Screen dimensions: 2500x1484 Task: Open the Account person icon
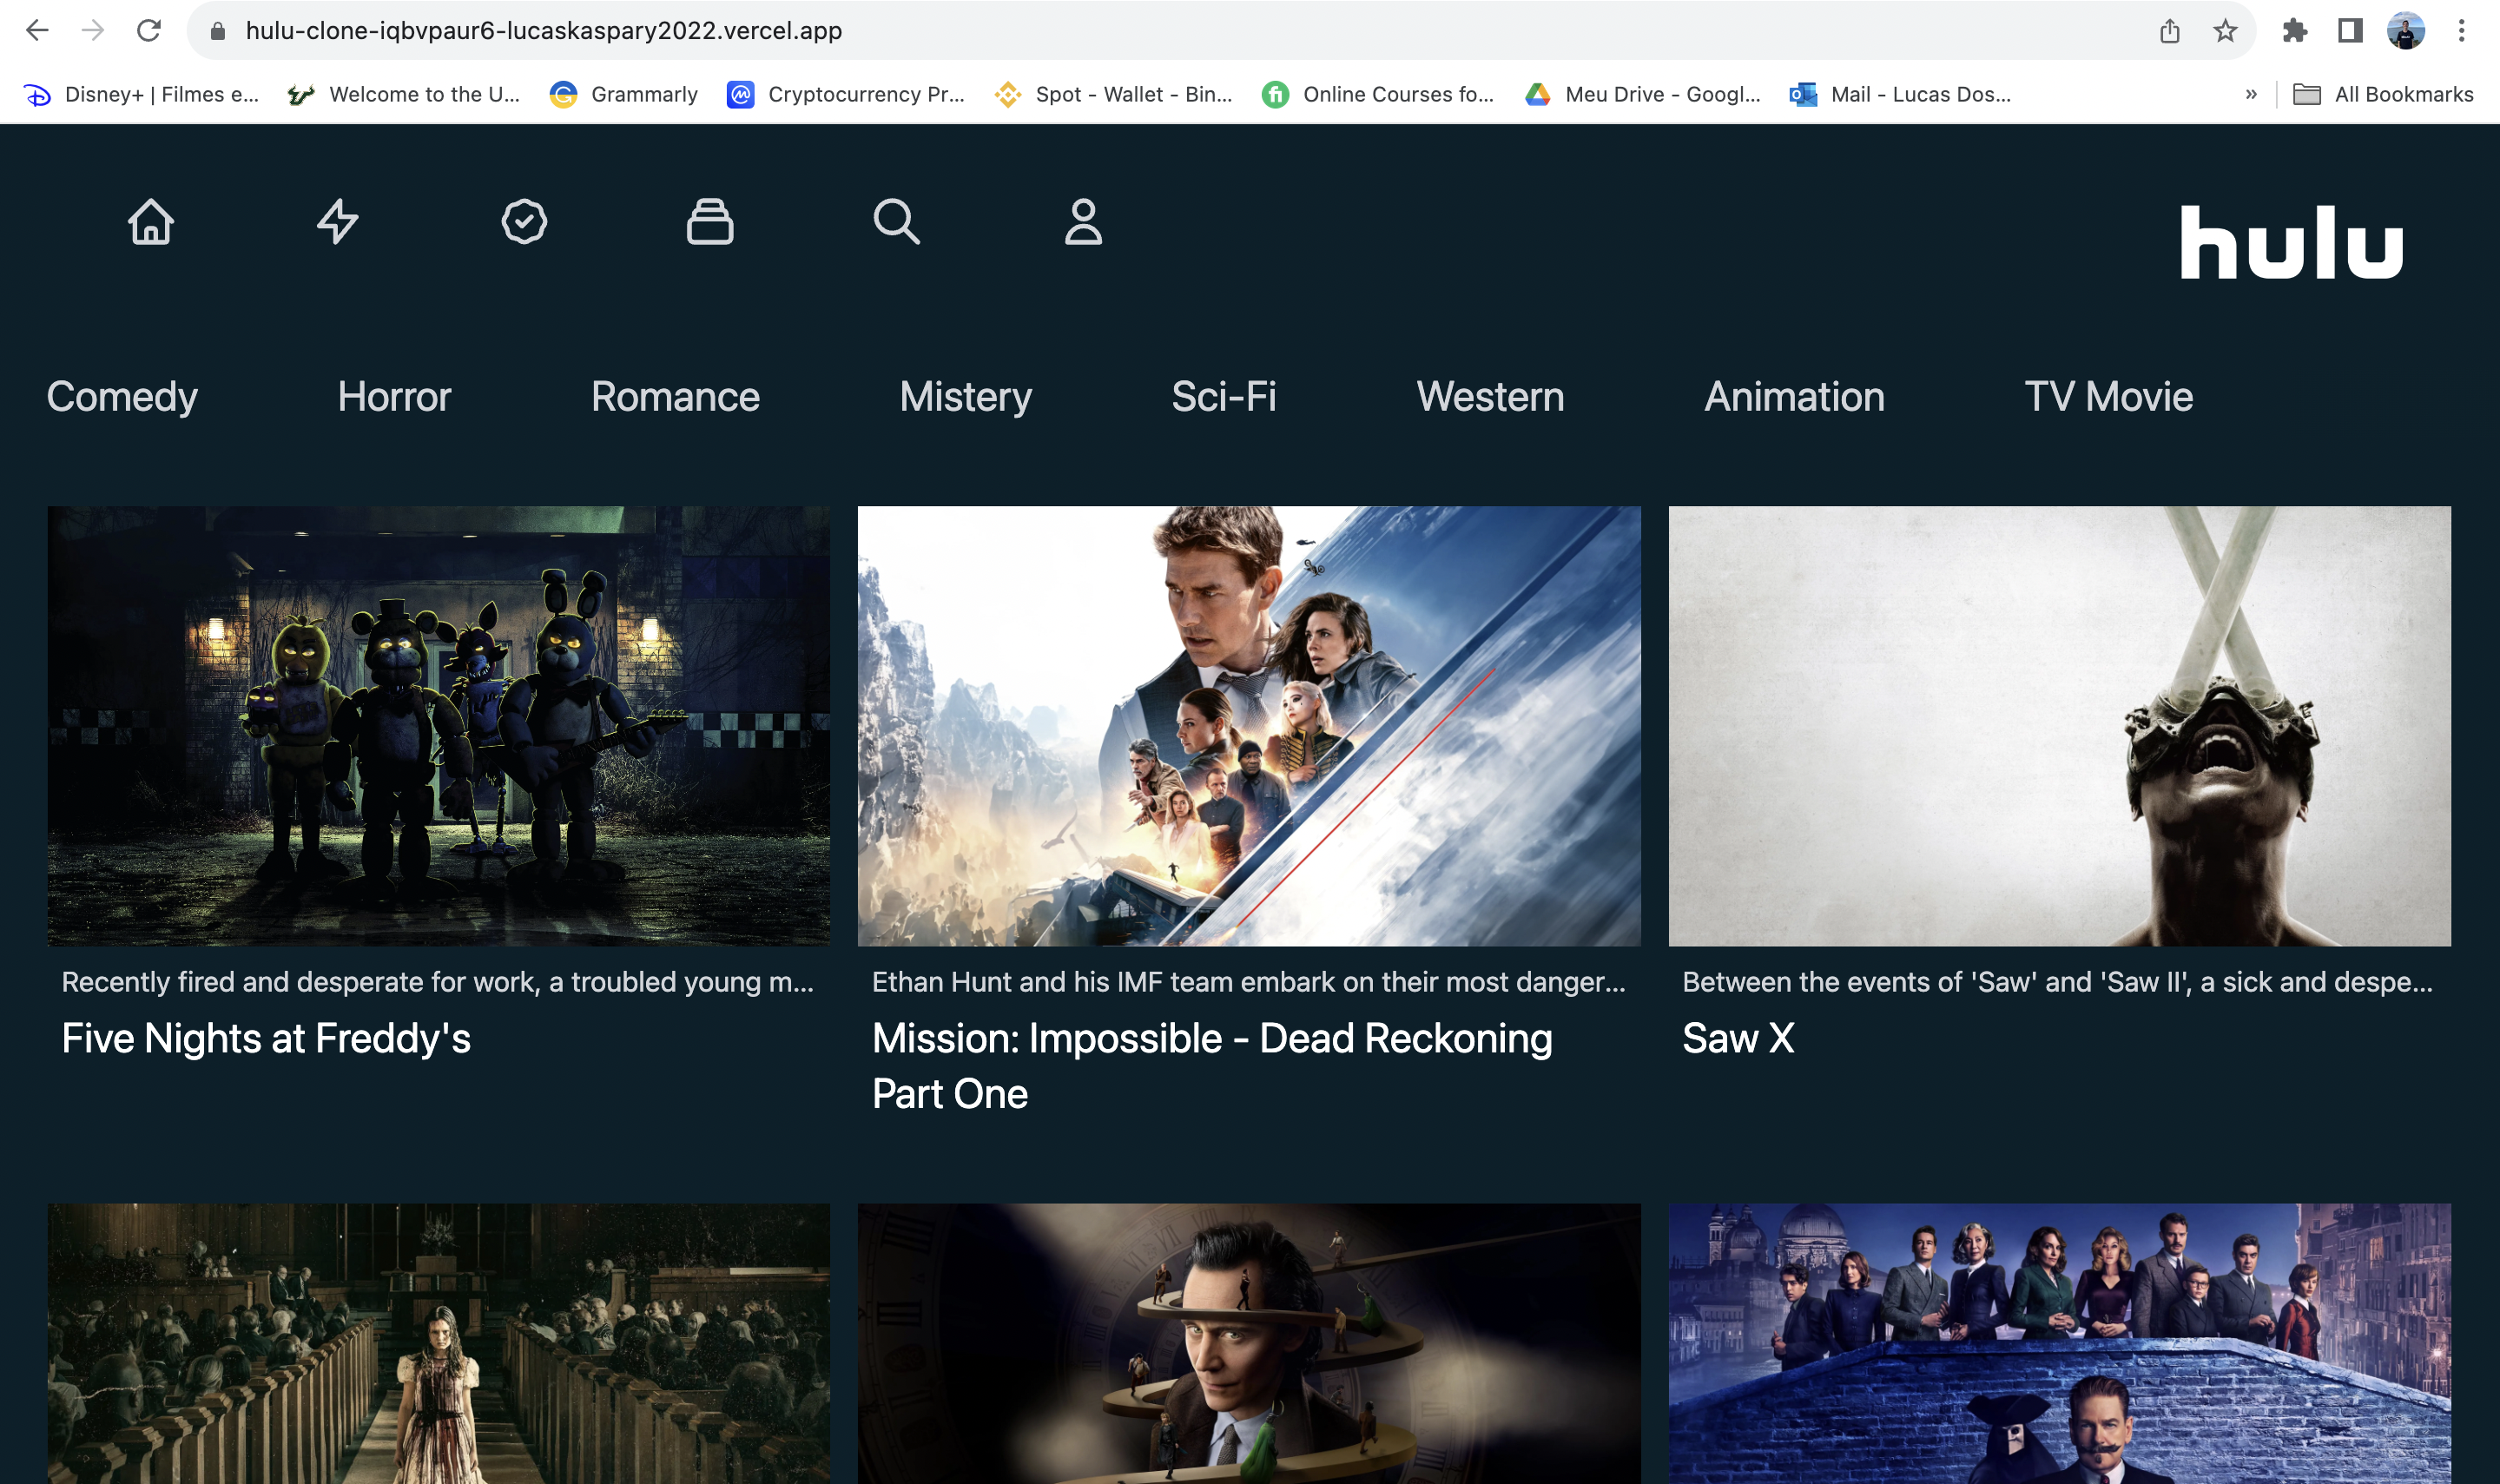tap(1083, 221)
